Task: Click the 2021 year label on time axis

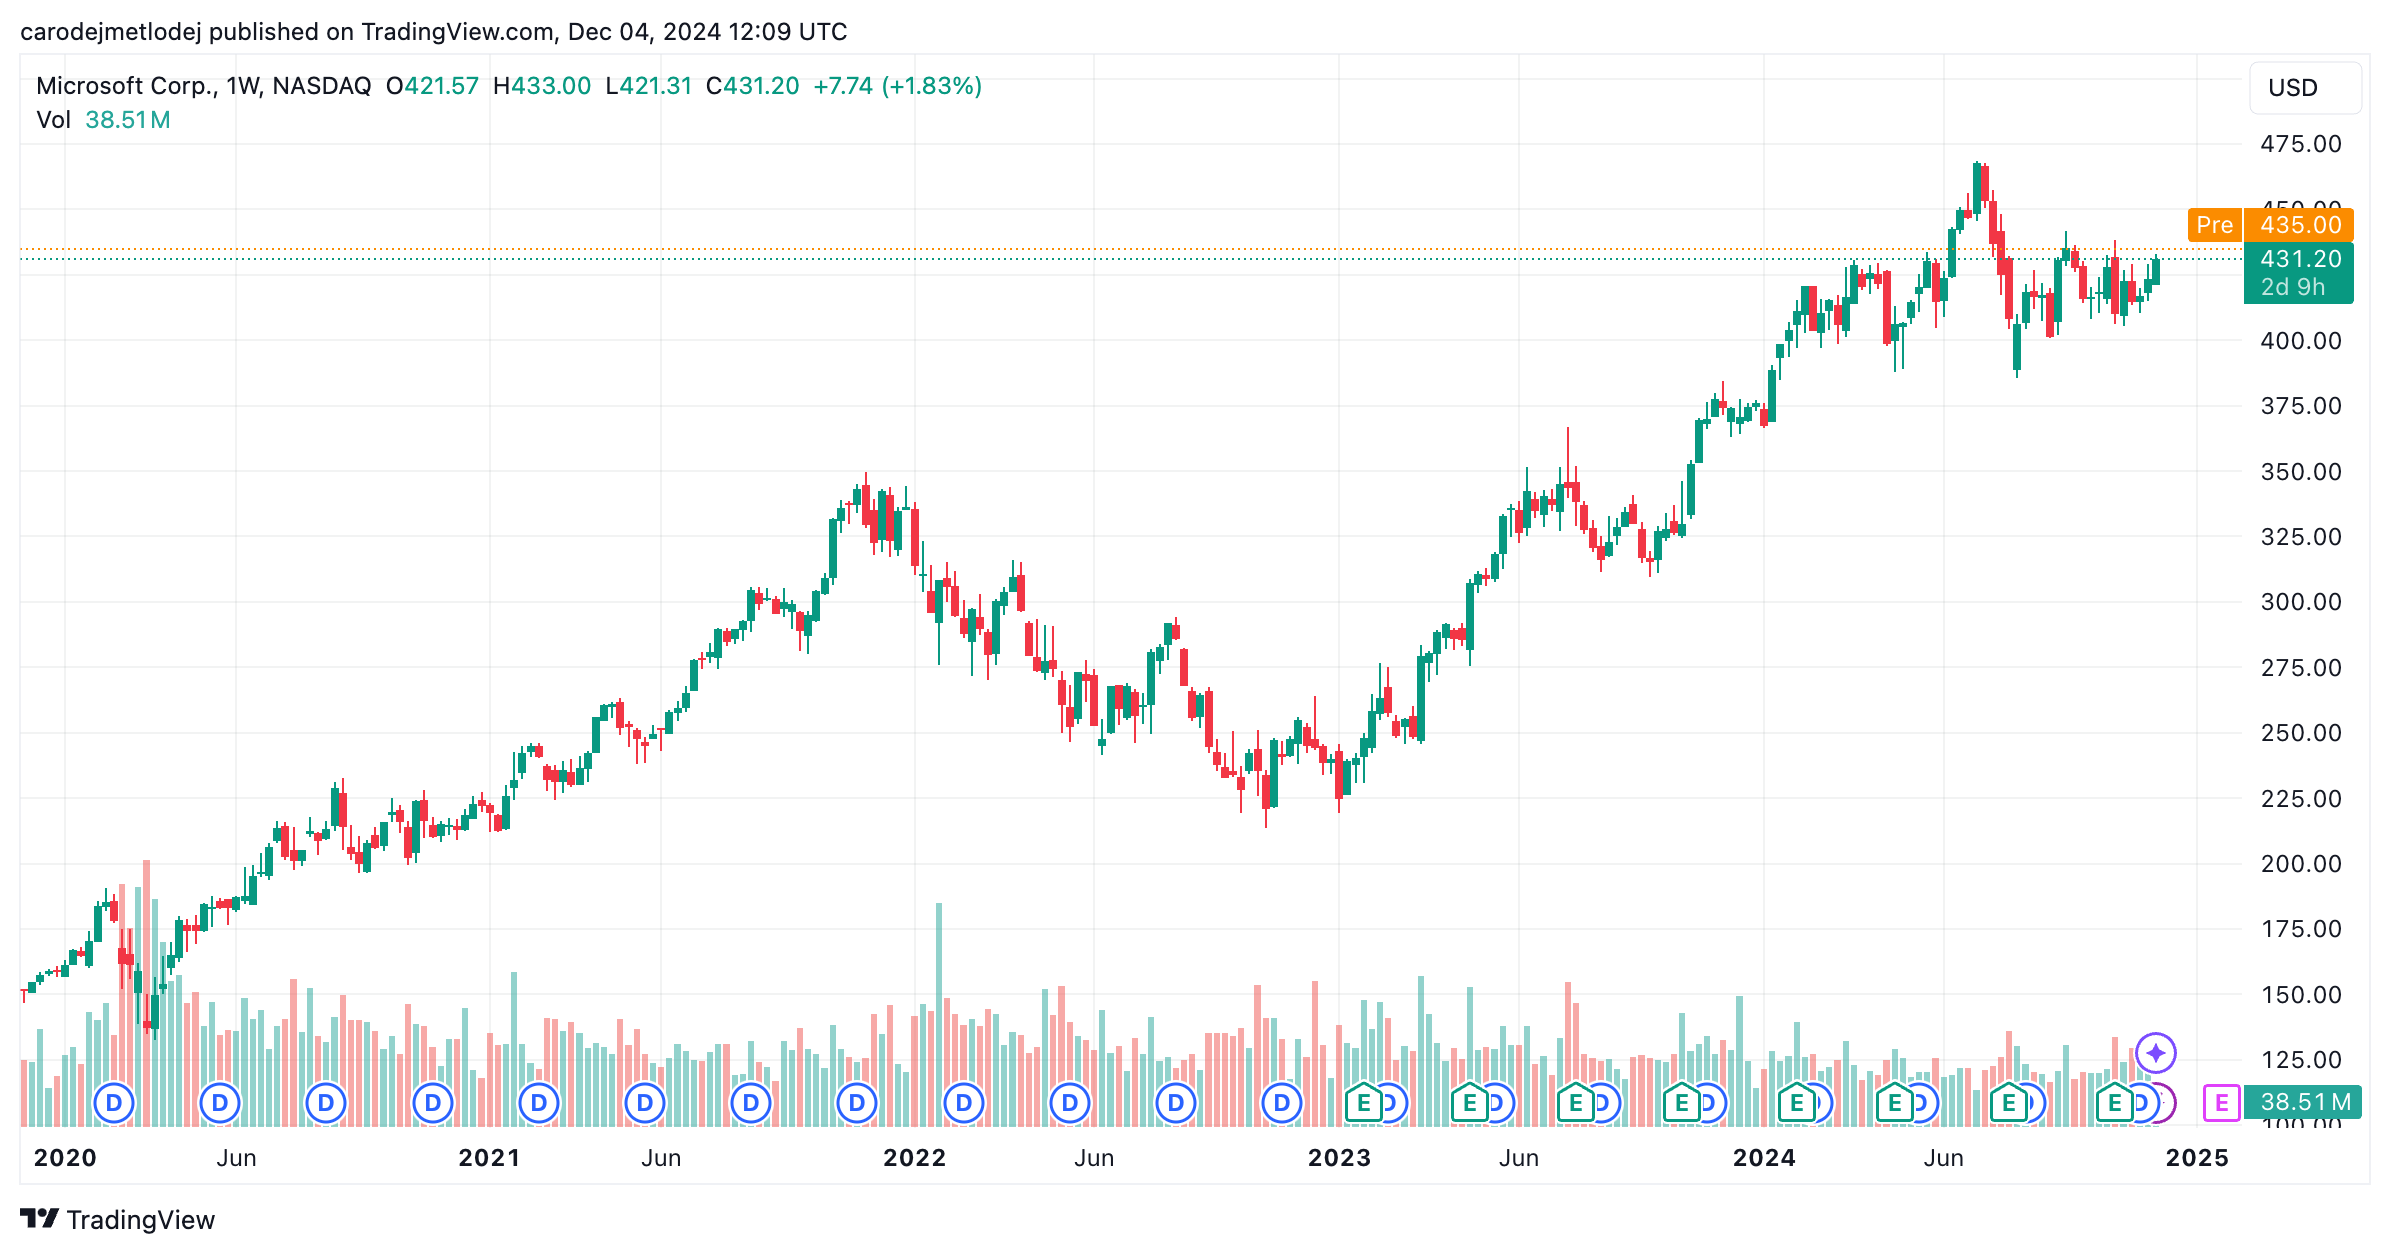Action: pyautogui.click(x=489, y=1158)
